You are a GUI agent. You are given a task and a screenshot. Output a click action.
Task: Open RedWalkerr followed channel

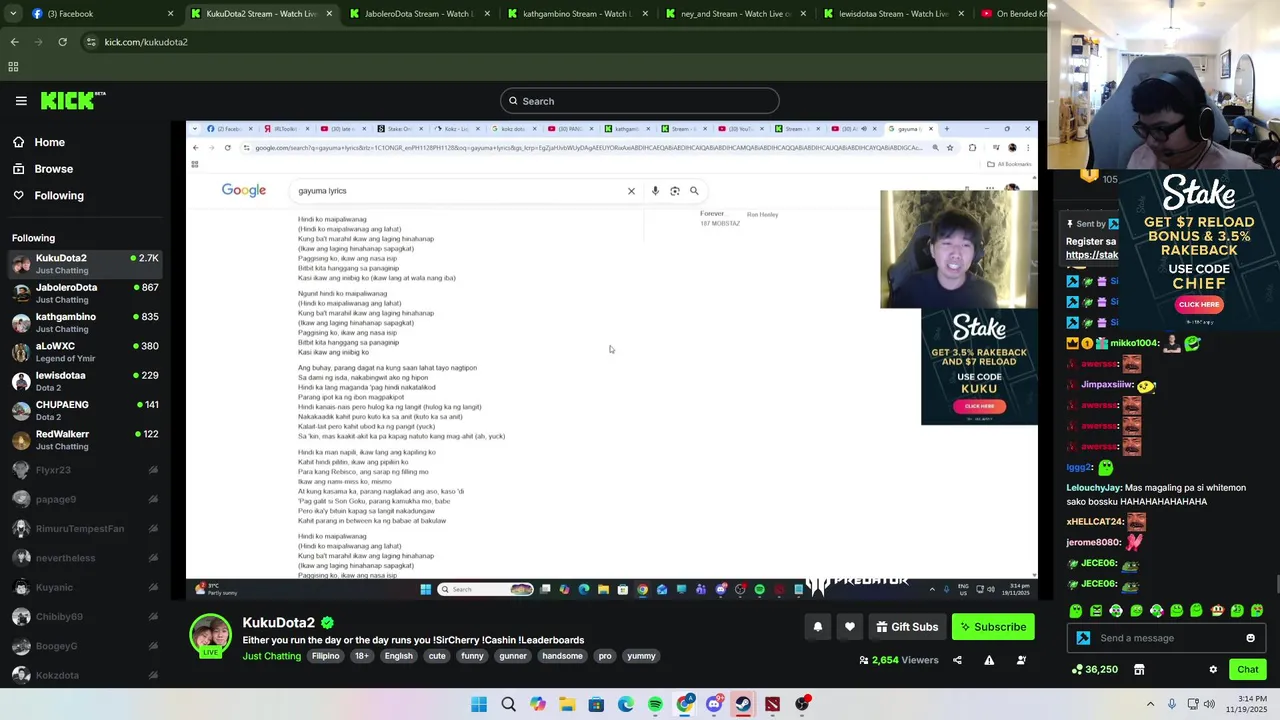pos(85,440)
